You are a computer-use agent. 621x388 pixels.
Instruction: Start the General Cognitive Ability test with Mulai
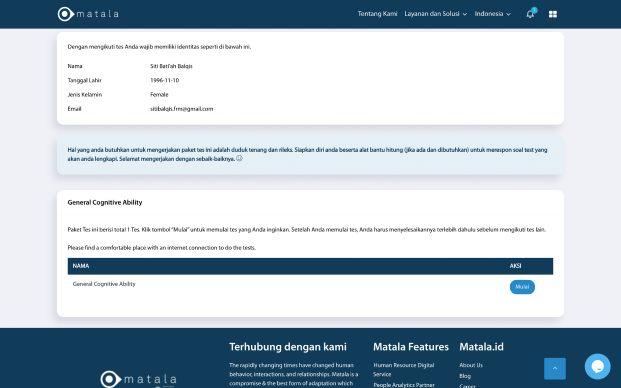(522, 287)
